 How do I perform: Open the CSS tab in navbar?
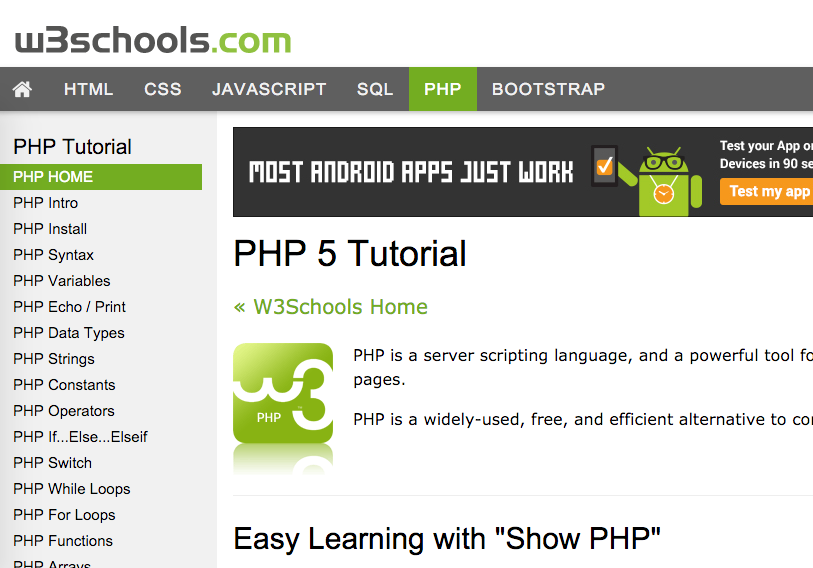[163, 89]
